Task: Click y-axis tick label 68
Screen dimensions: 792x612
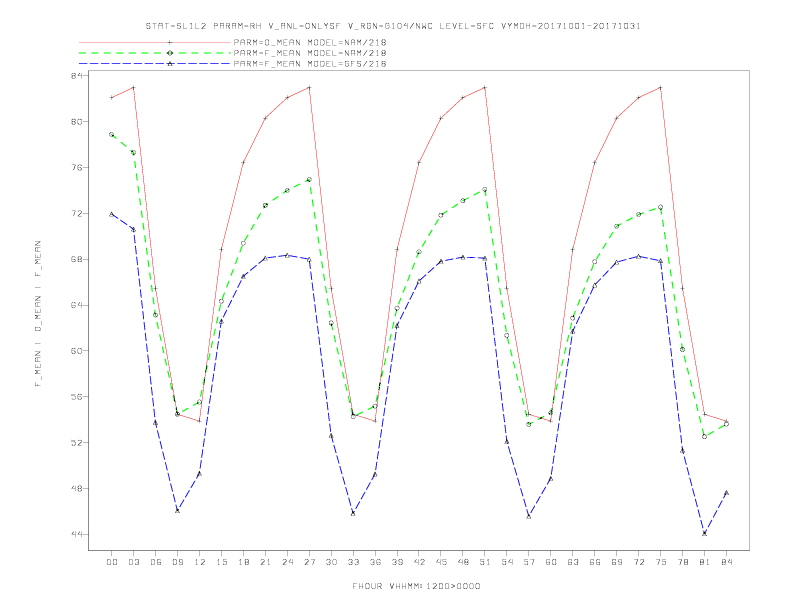Action: (78, 260)
